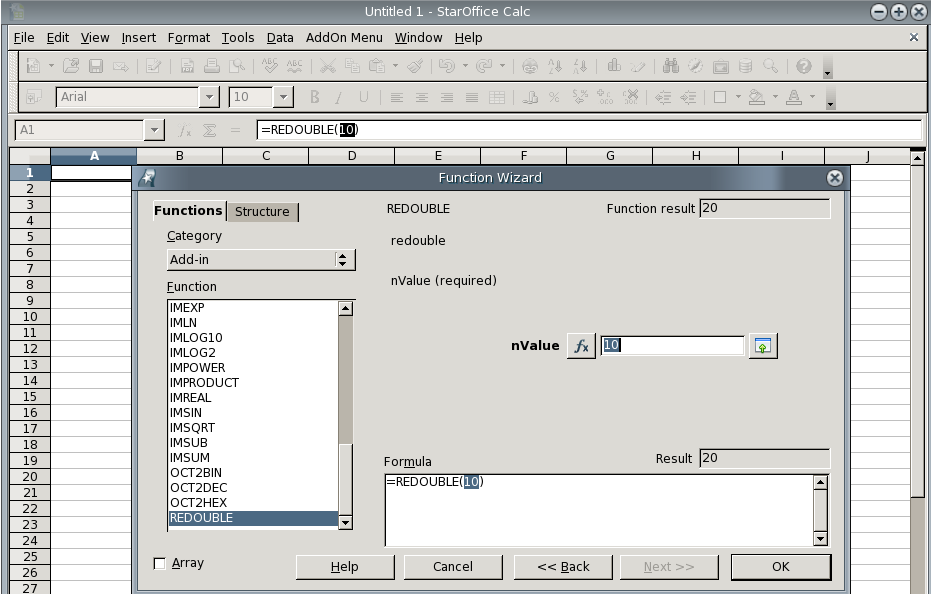Select OCT2HEX in the function list
931x594 pixels.
click(x=254, y=503)
